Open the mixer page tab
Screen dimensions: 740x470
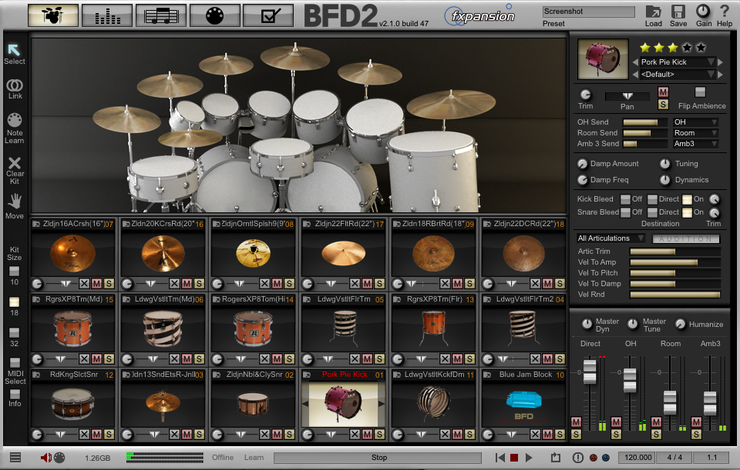click(x=106, y=15)
